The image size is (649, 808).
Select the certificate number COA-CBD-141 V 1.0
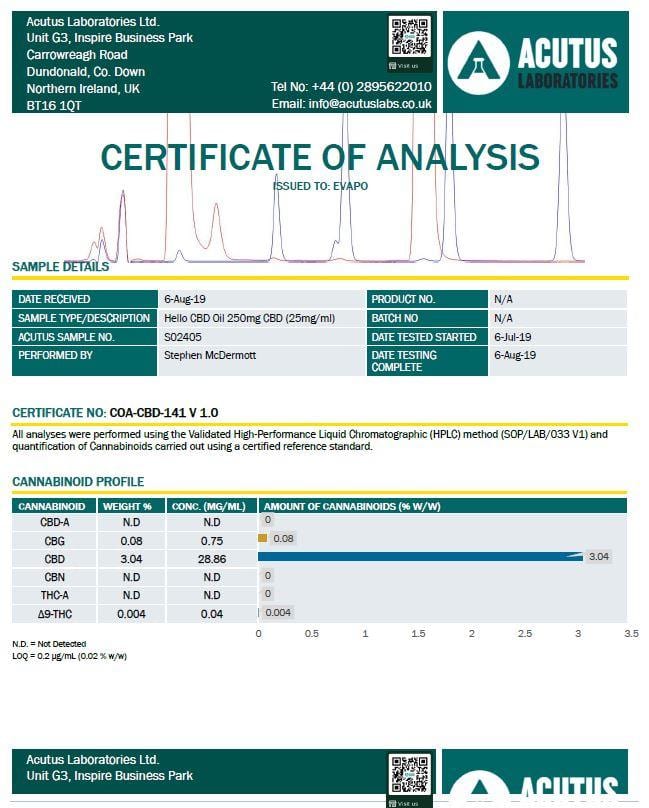pyautogui.click(x=164, y=413)
